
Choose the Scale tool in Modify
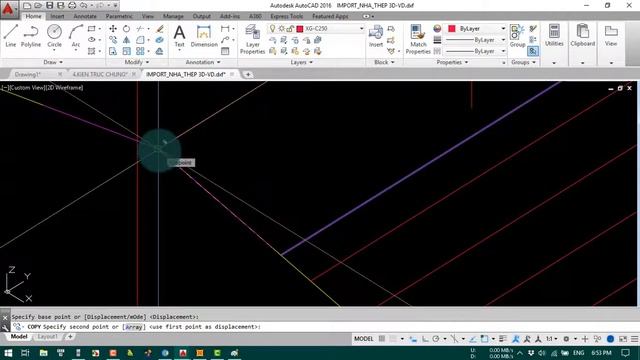pyautogui.click(x=127, y=51)
